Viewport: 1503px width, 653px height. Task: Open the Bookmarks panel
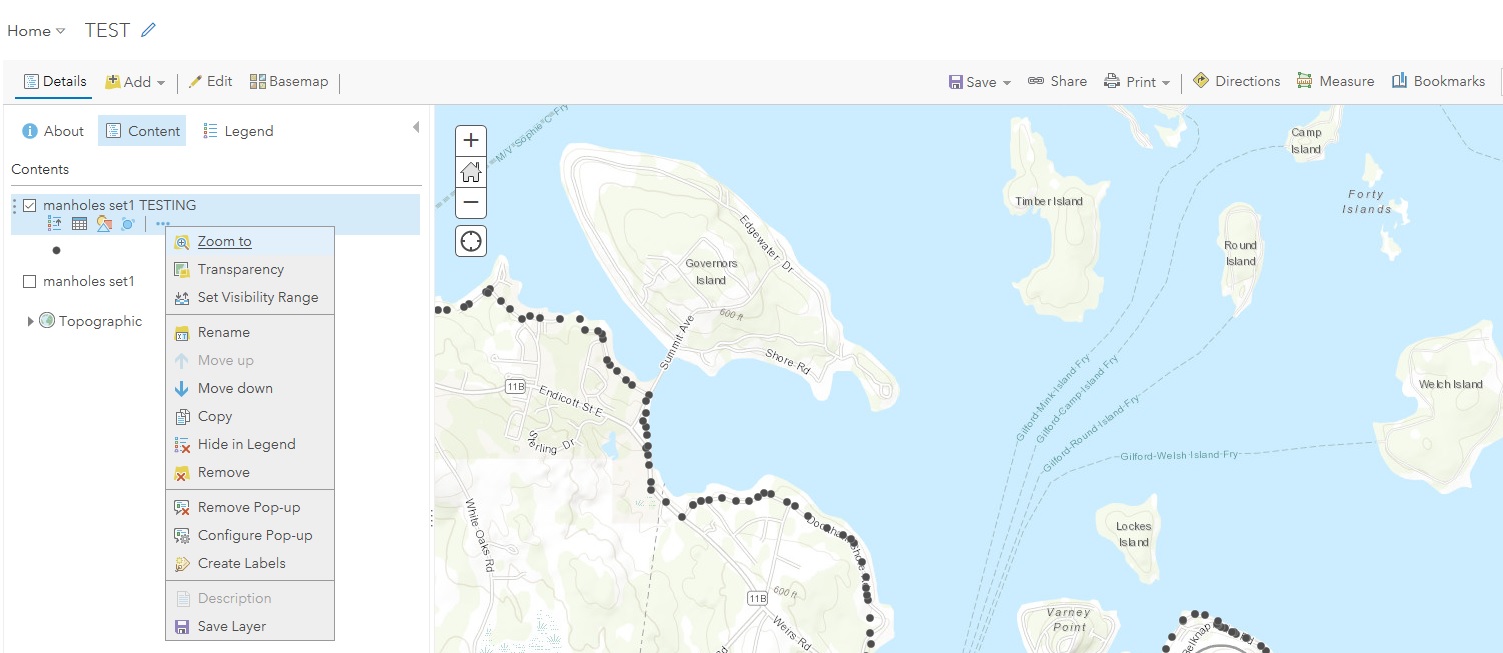[1438, 81]
